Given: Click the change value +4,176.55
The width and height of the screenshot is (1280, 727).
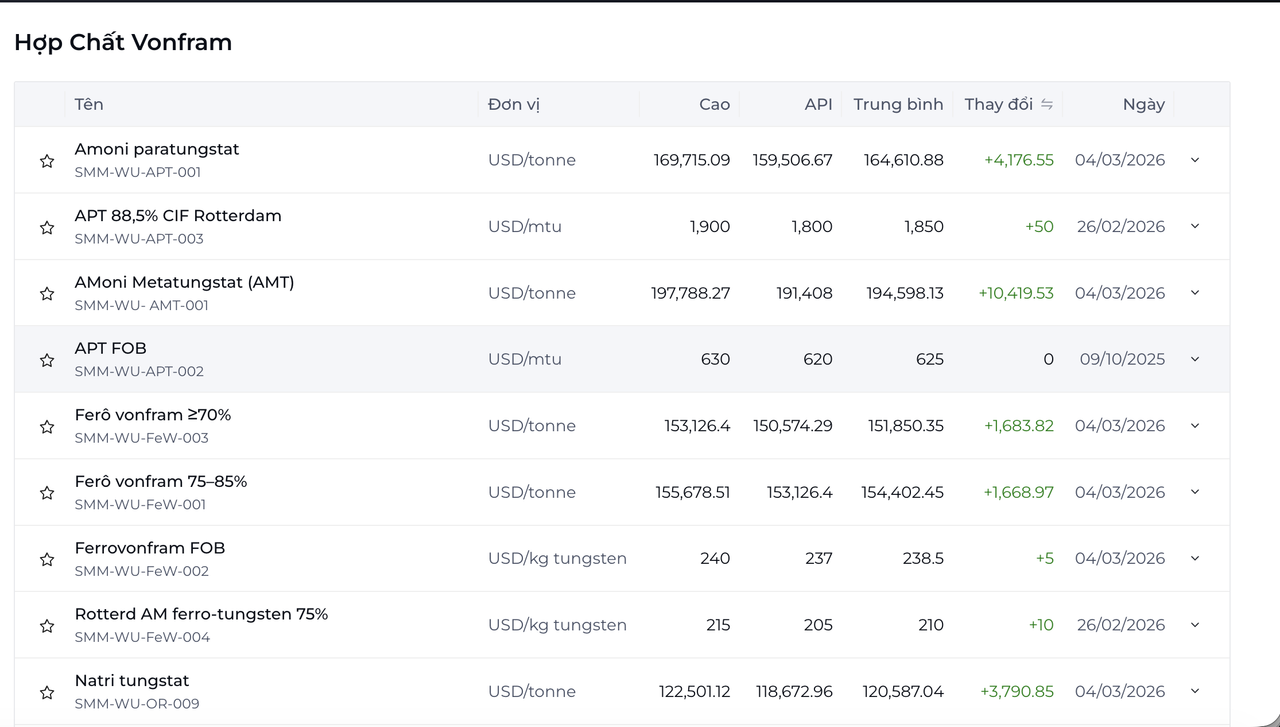Looking at the screenshot, I should tap(1018, 160).
